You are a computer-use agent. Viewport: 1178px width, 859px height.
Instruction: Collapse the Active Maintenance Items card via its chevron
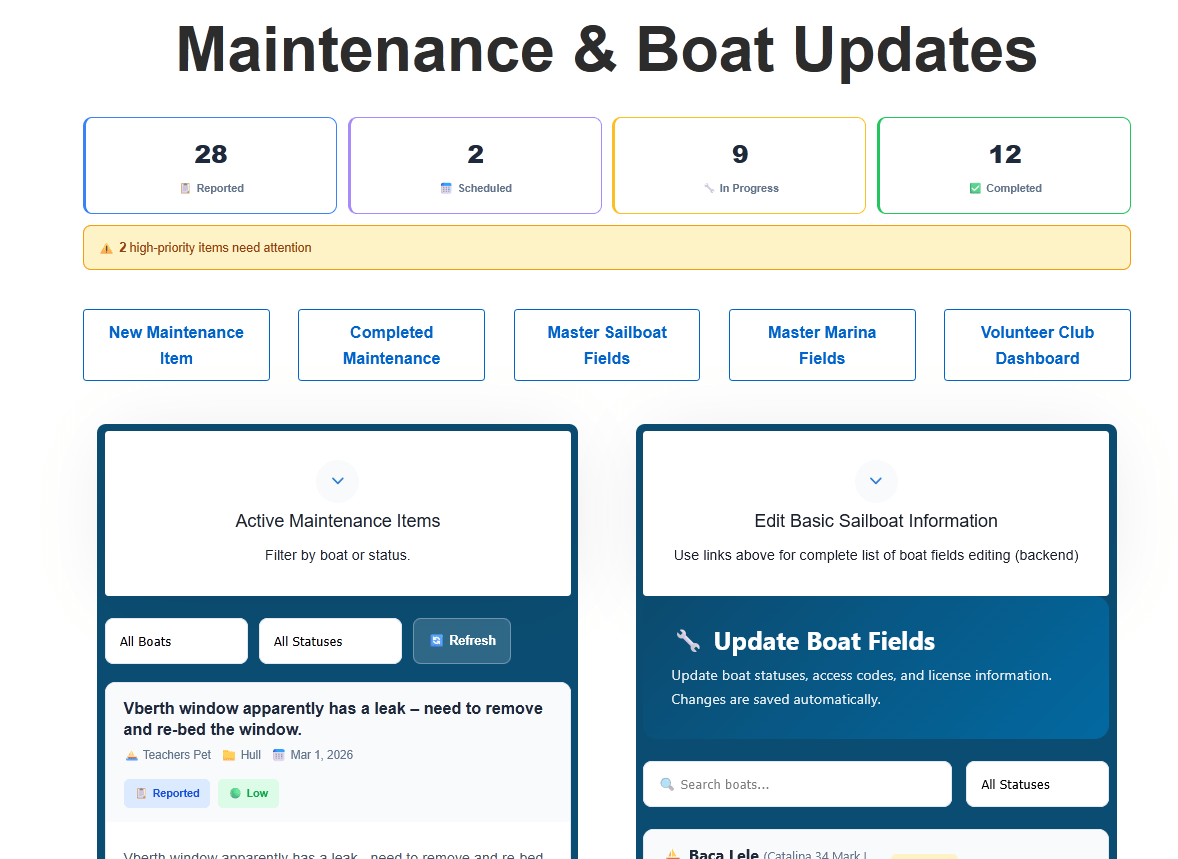337,481
